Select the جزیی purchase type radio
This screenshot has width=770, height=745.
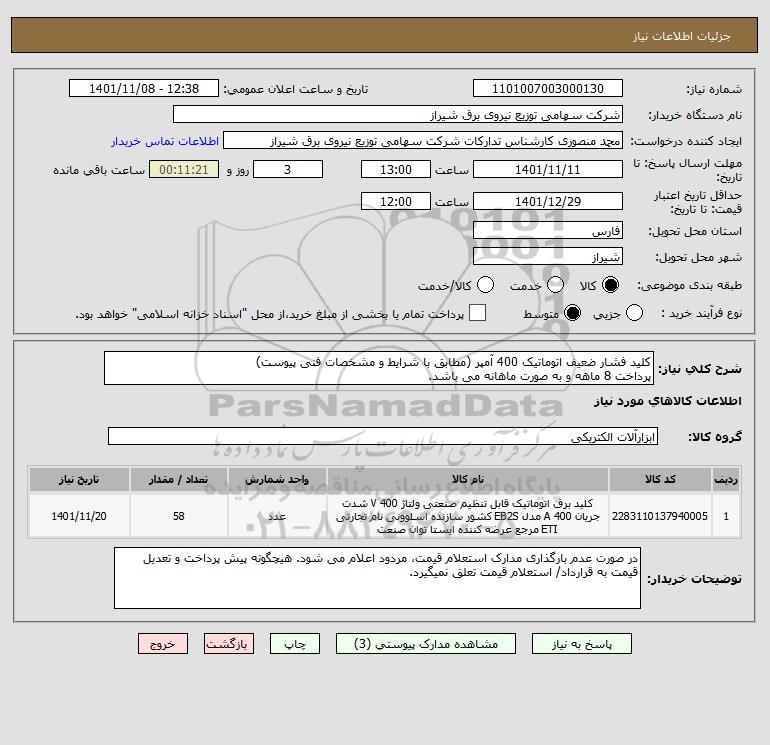634,313
